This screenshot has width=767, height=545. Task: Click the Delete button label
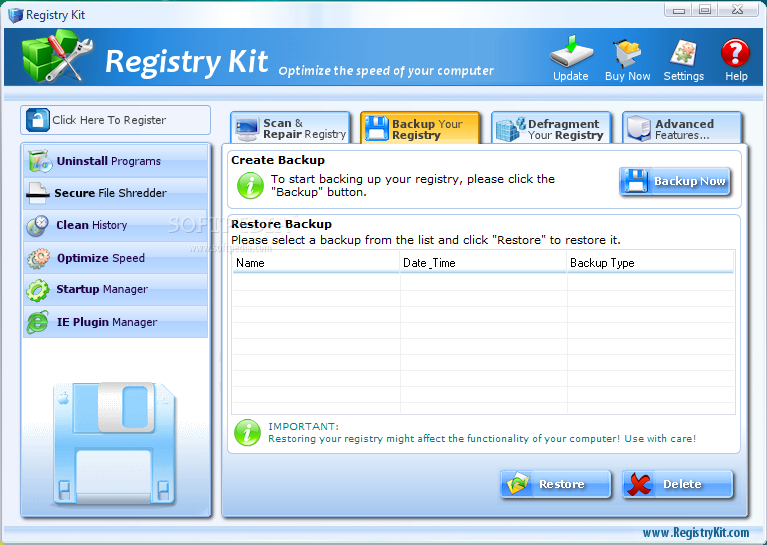(x=682, y=484)
